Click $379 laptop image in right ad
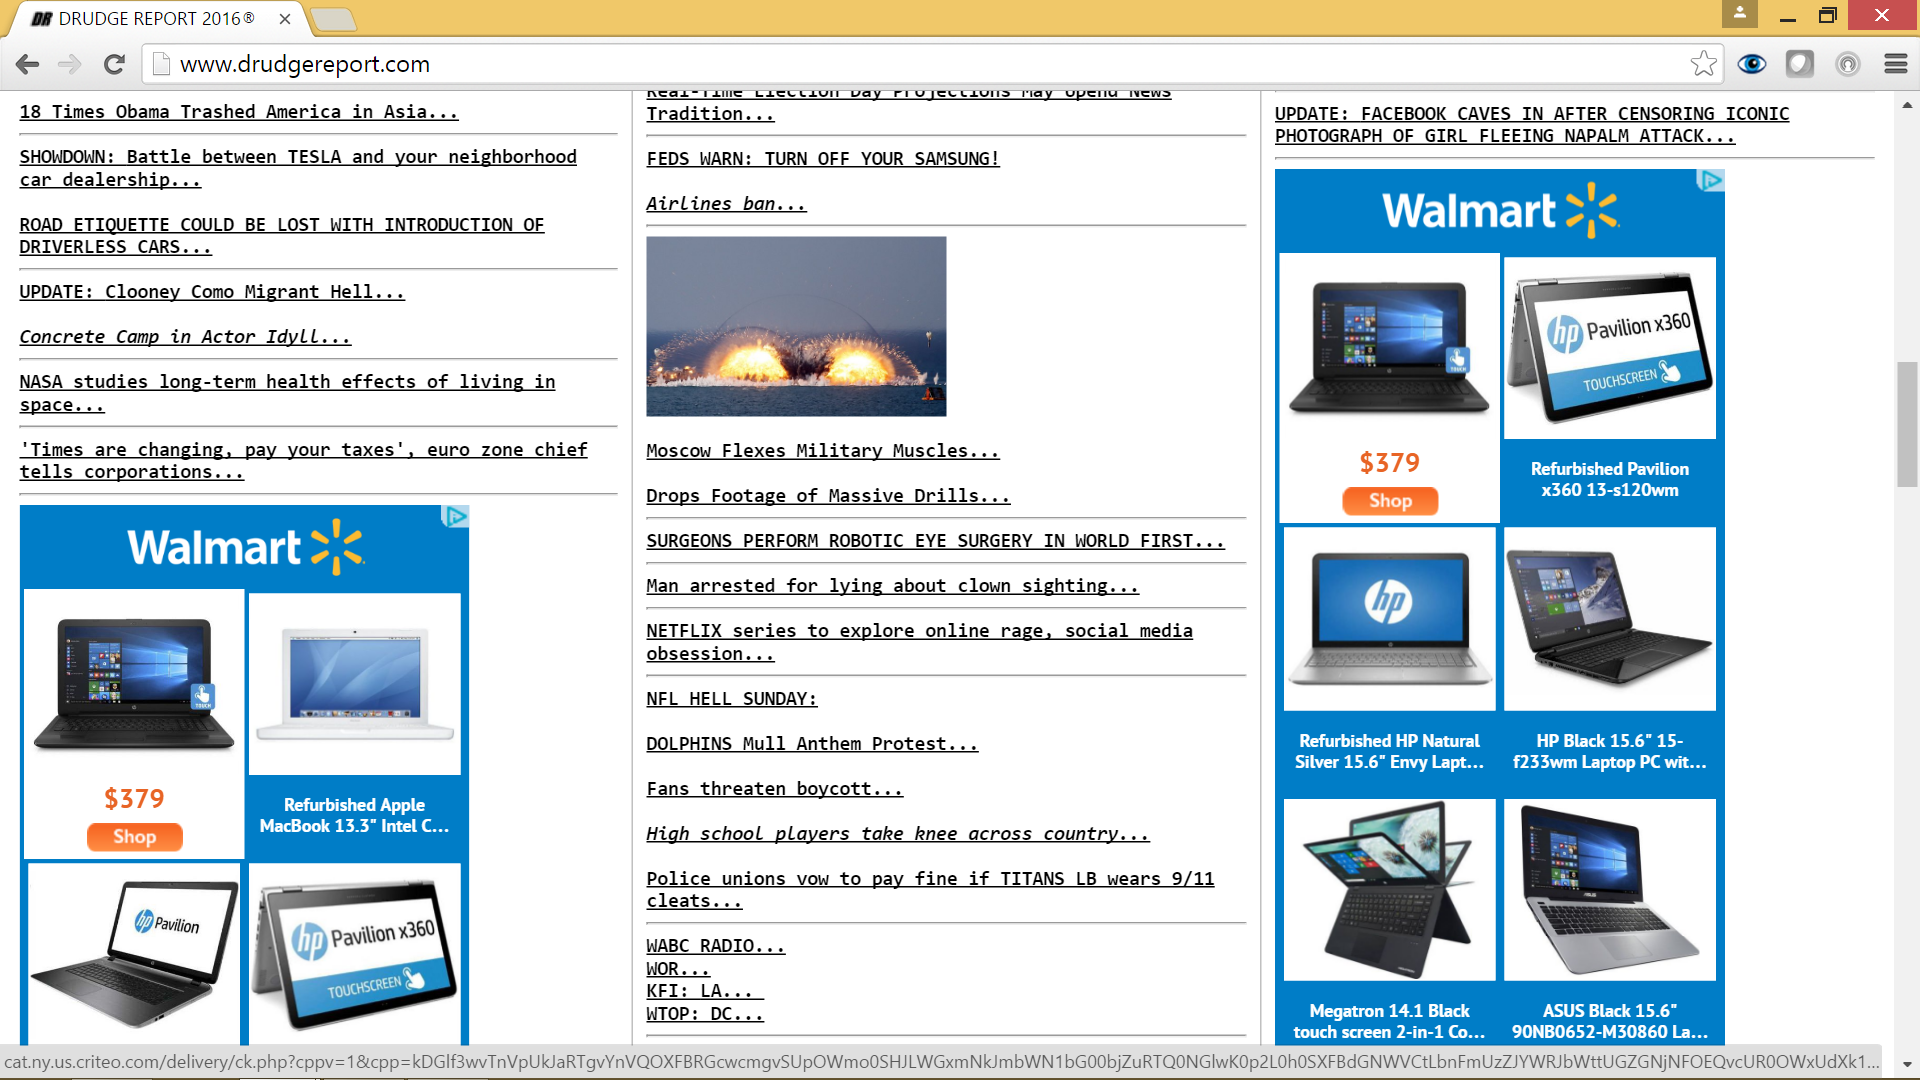 tap(1390, 348)
